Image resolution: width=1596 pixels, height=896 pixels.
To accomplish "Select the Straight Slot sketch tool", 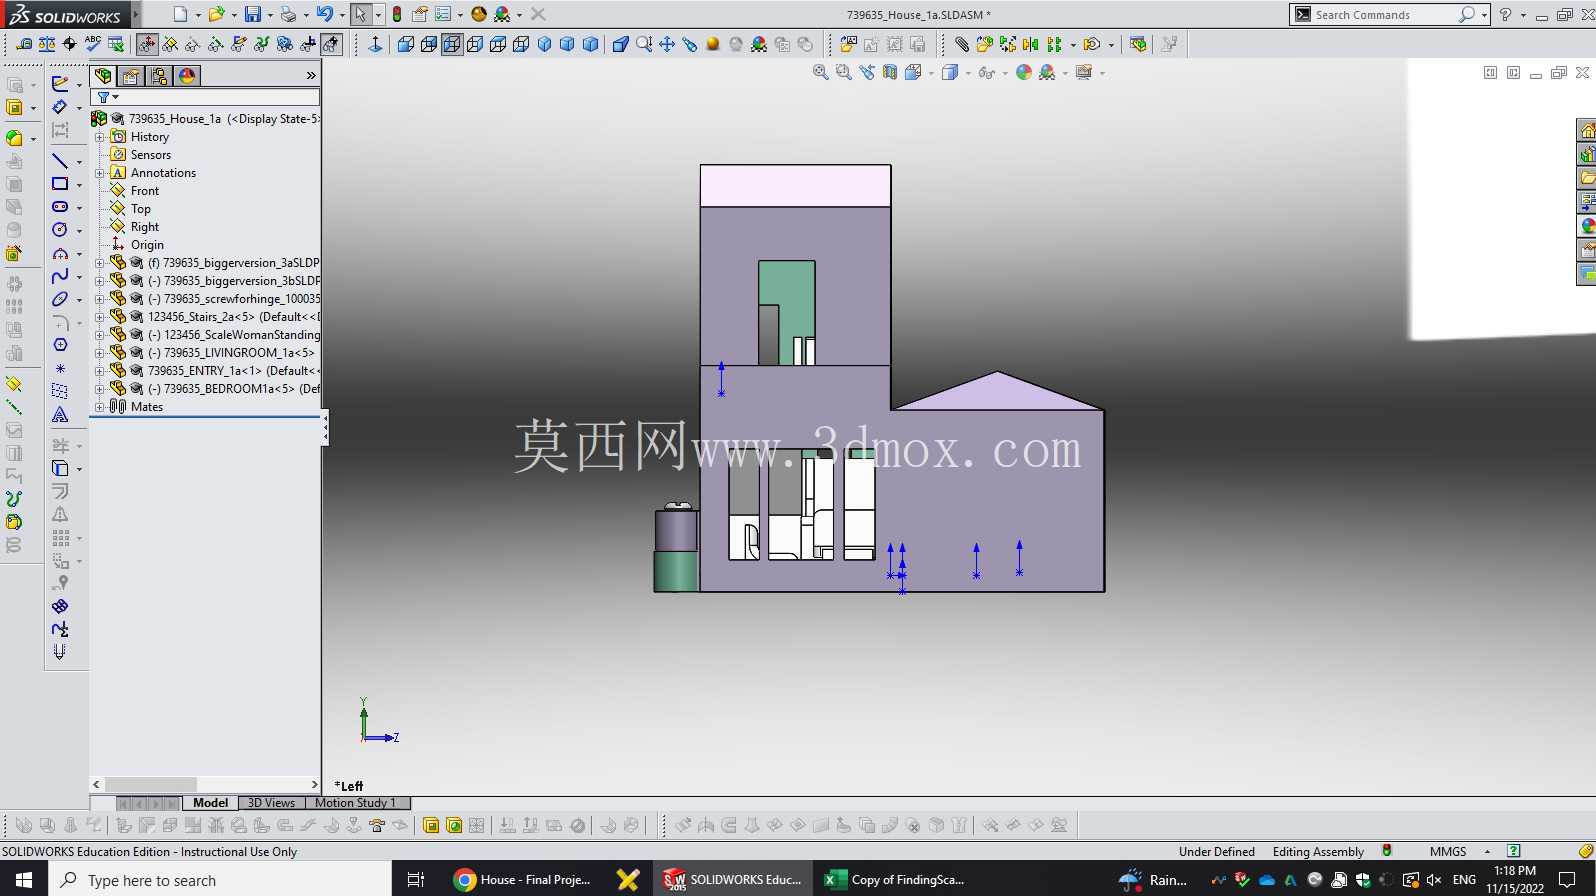I will 60,207.
